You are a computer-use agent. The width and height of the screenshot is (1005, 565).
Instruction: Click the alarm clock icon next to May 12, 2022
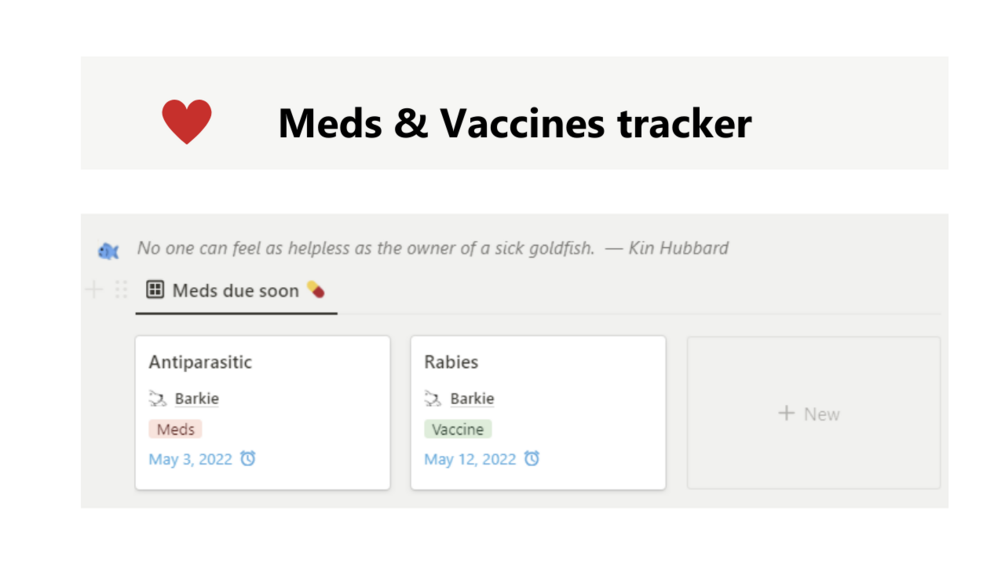click(532, 459)
